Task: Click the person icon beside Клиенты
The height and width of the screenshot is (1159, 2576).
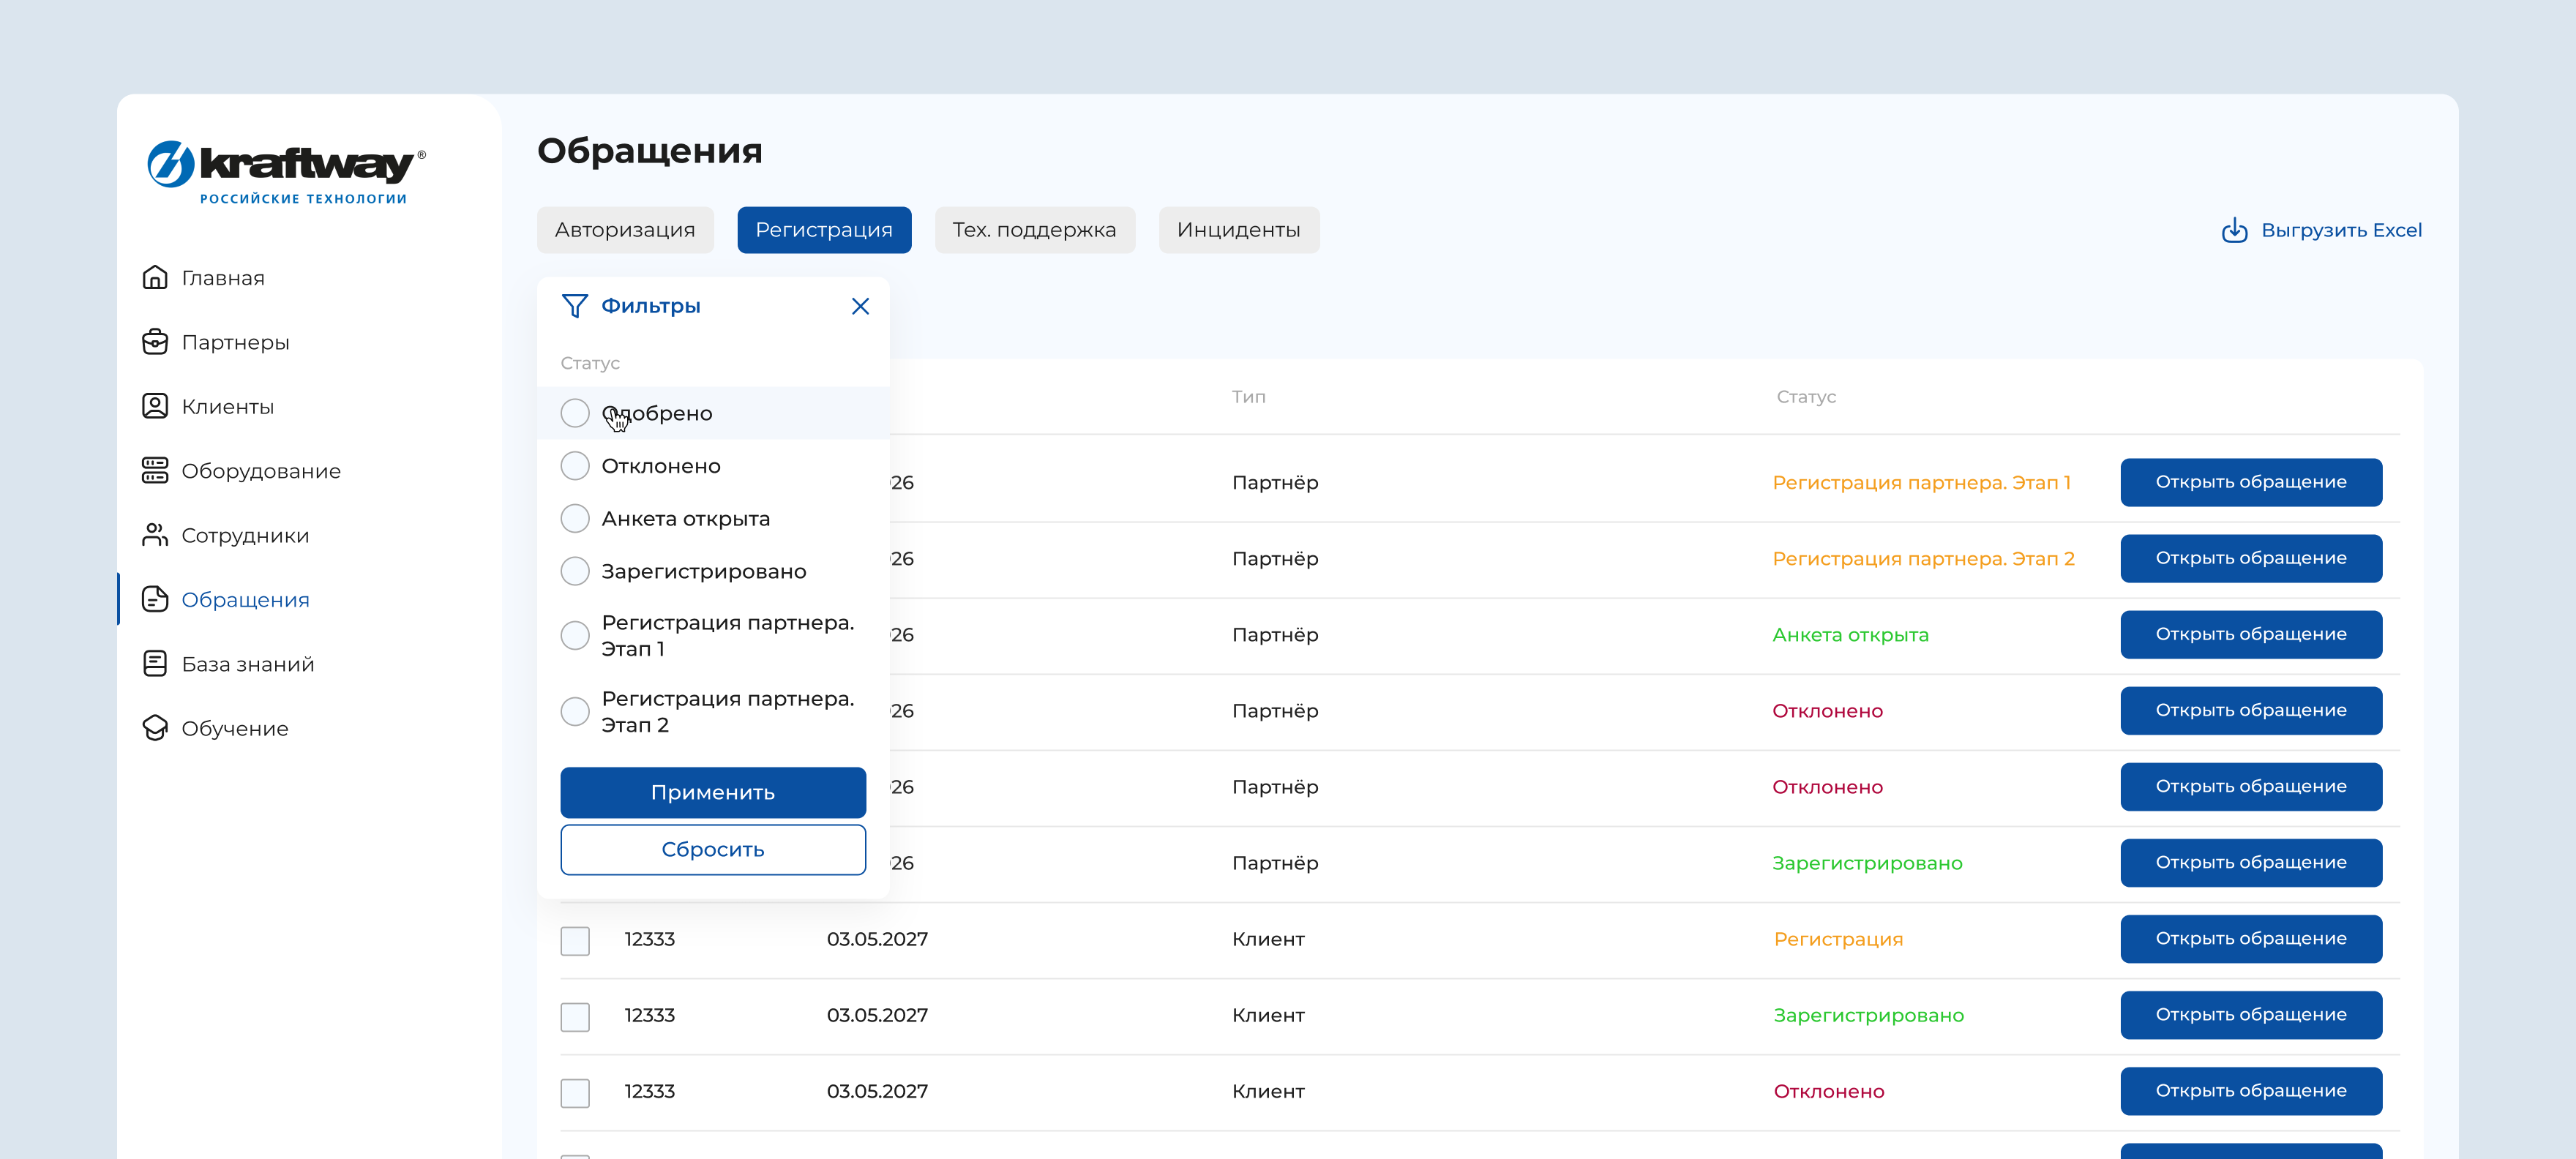Action: 155,406
